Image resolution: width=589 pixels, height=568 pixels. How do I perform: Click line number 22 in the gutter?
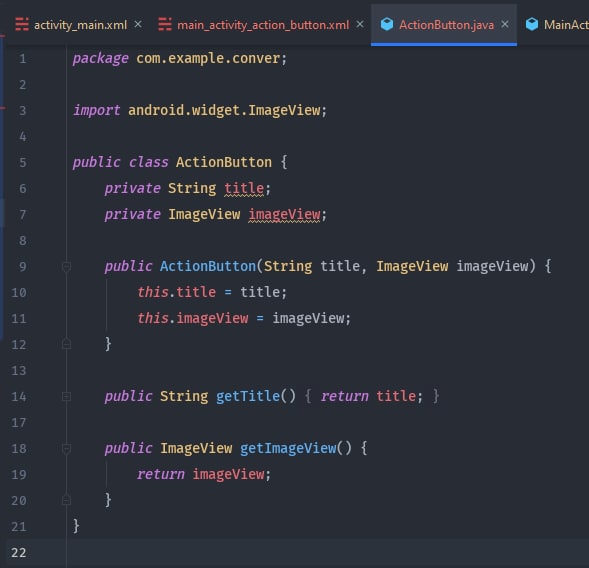coord(19,553)
